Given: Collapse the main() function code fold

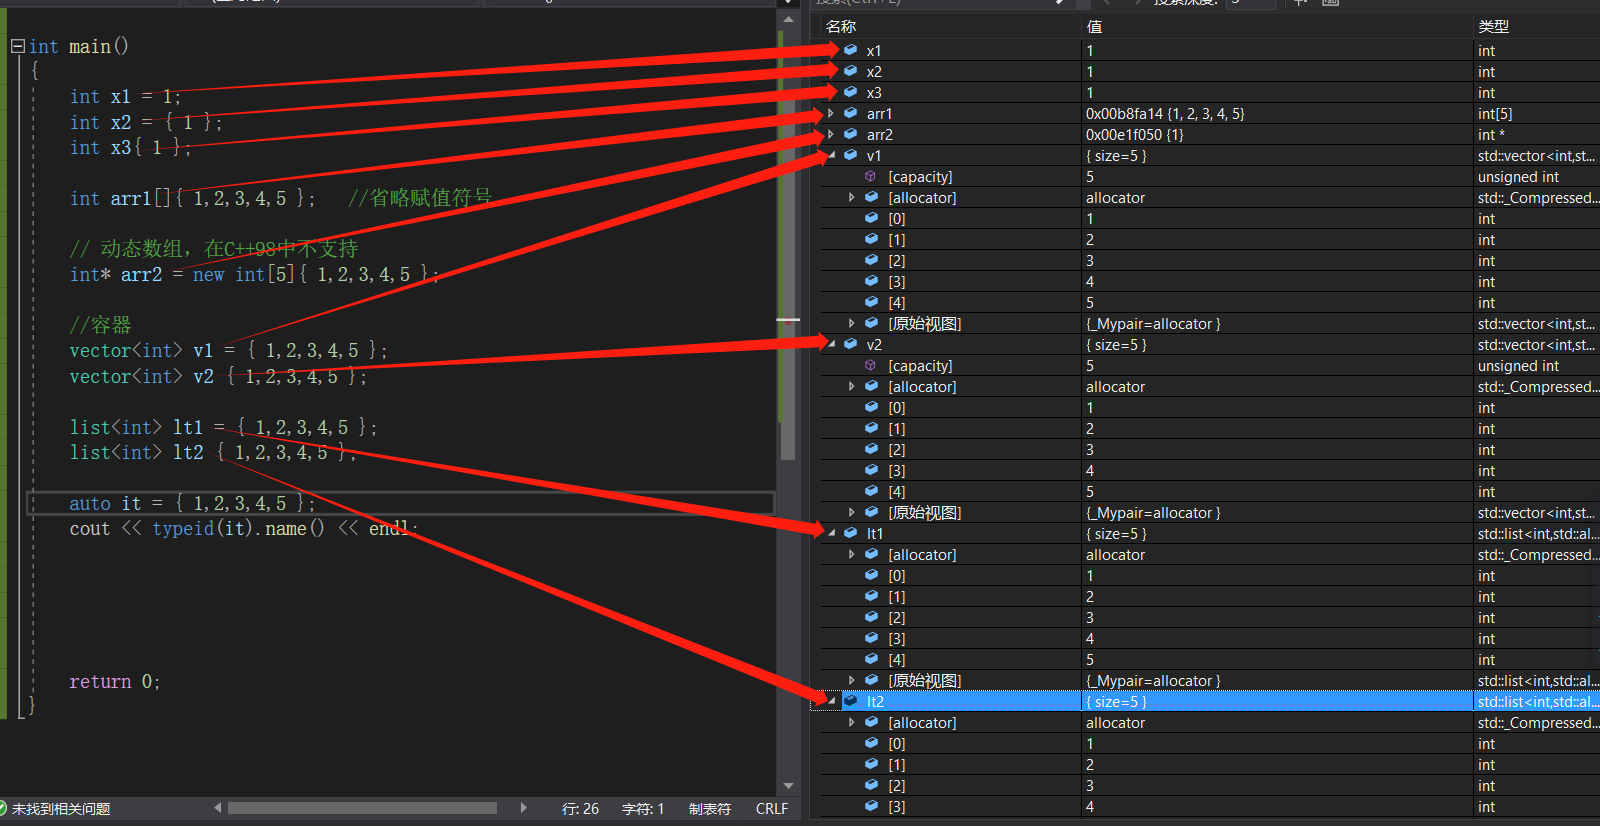Looking at the screenshot, I should tap(17, 46).
